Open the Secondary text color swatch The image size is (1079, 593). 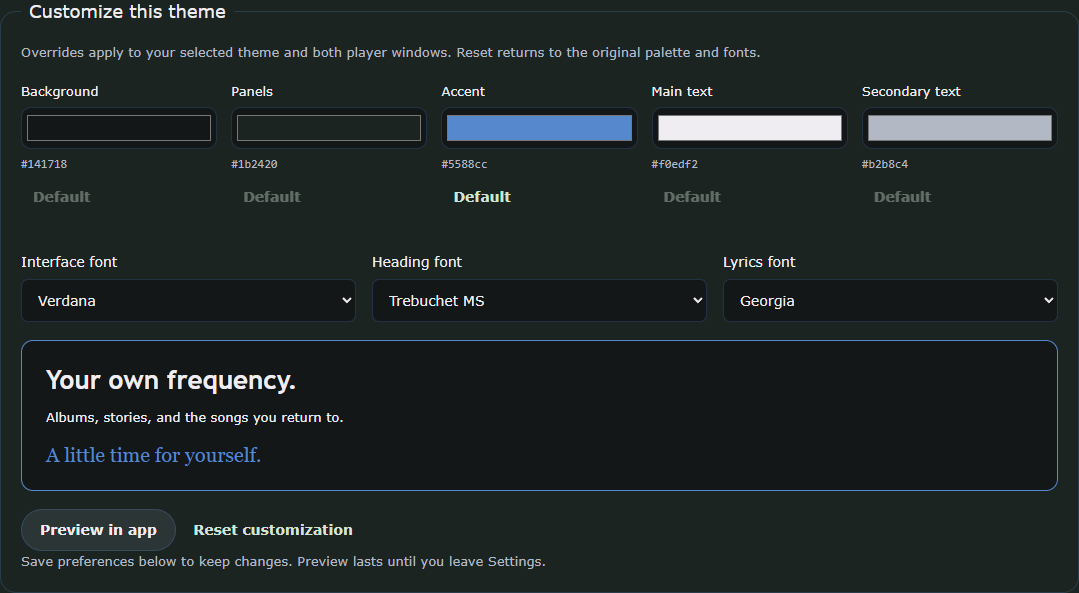click(x=960, y=128)
